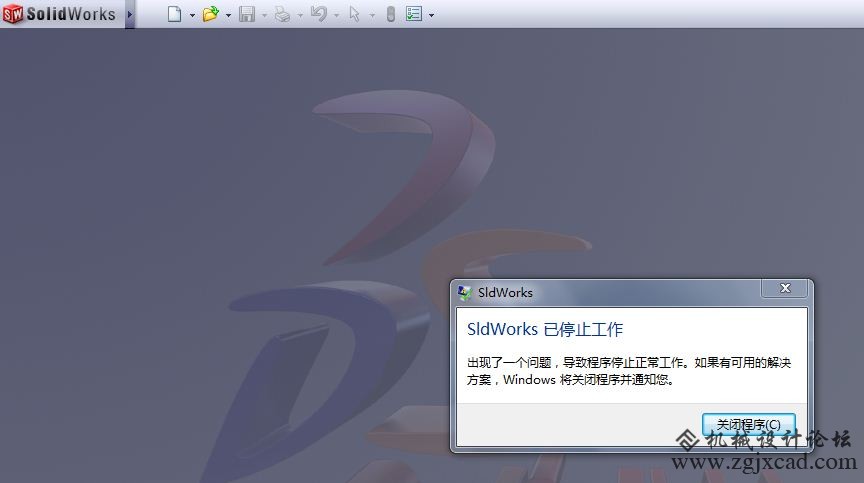Expand the Options dropdown arrow
The height and width of the screenshot is (483, 864).
coord(431,15)
